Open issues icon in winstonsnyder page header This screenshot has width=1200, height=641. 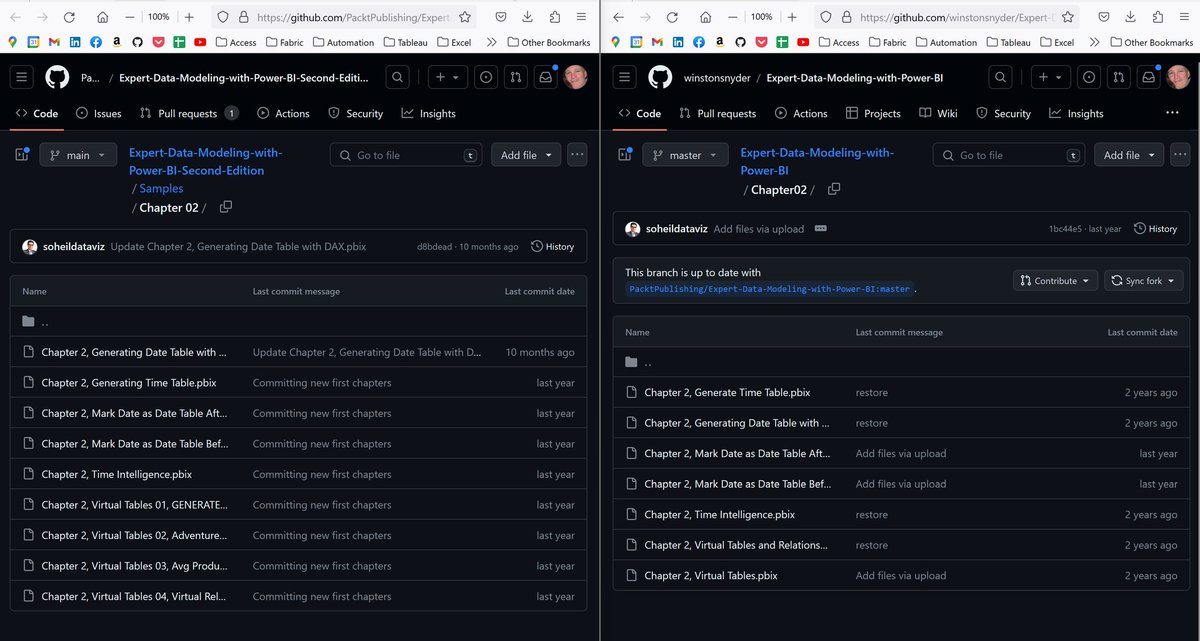click(1089, 78)
